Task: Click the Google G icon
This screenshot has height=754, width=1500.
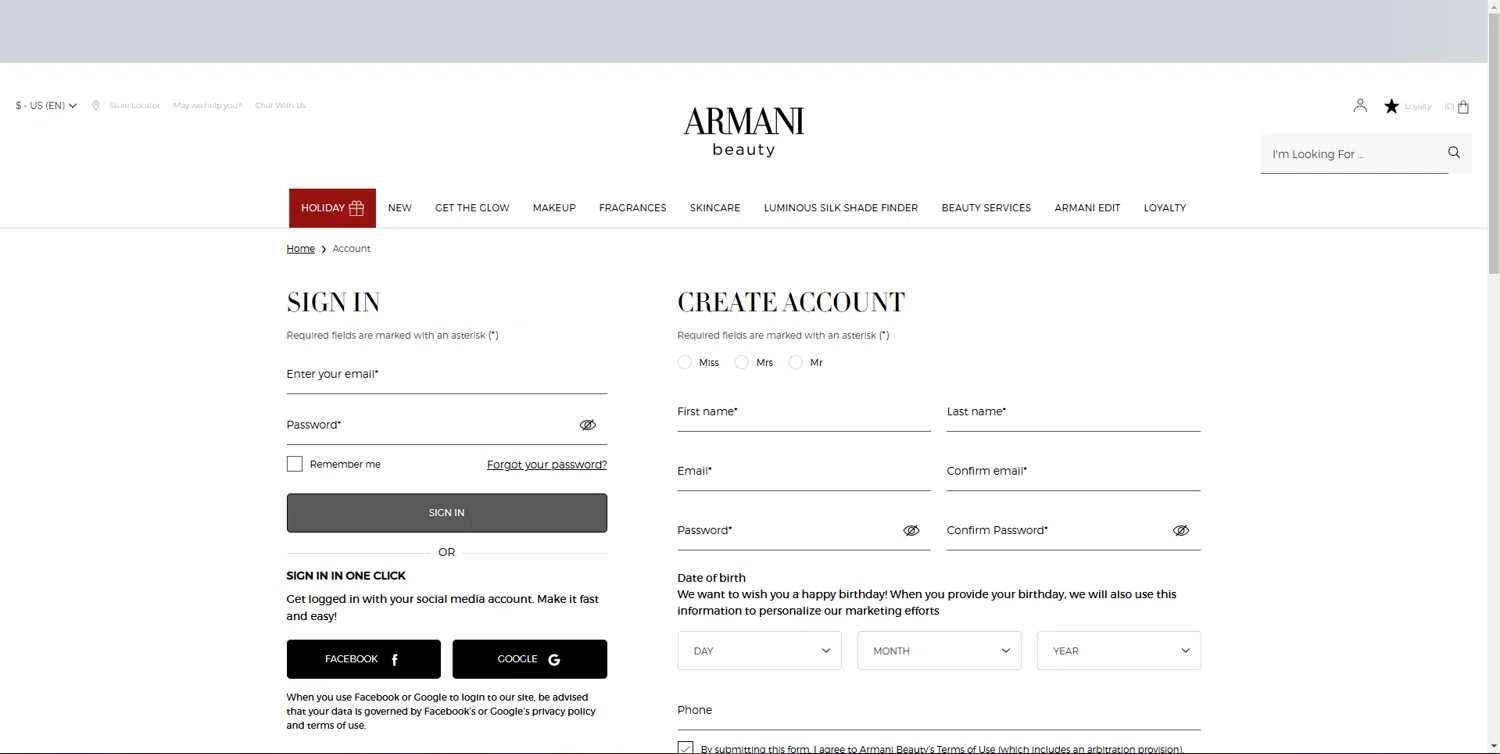Action: (554, 660)
